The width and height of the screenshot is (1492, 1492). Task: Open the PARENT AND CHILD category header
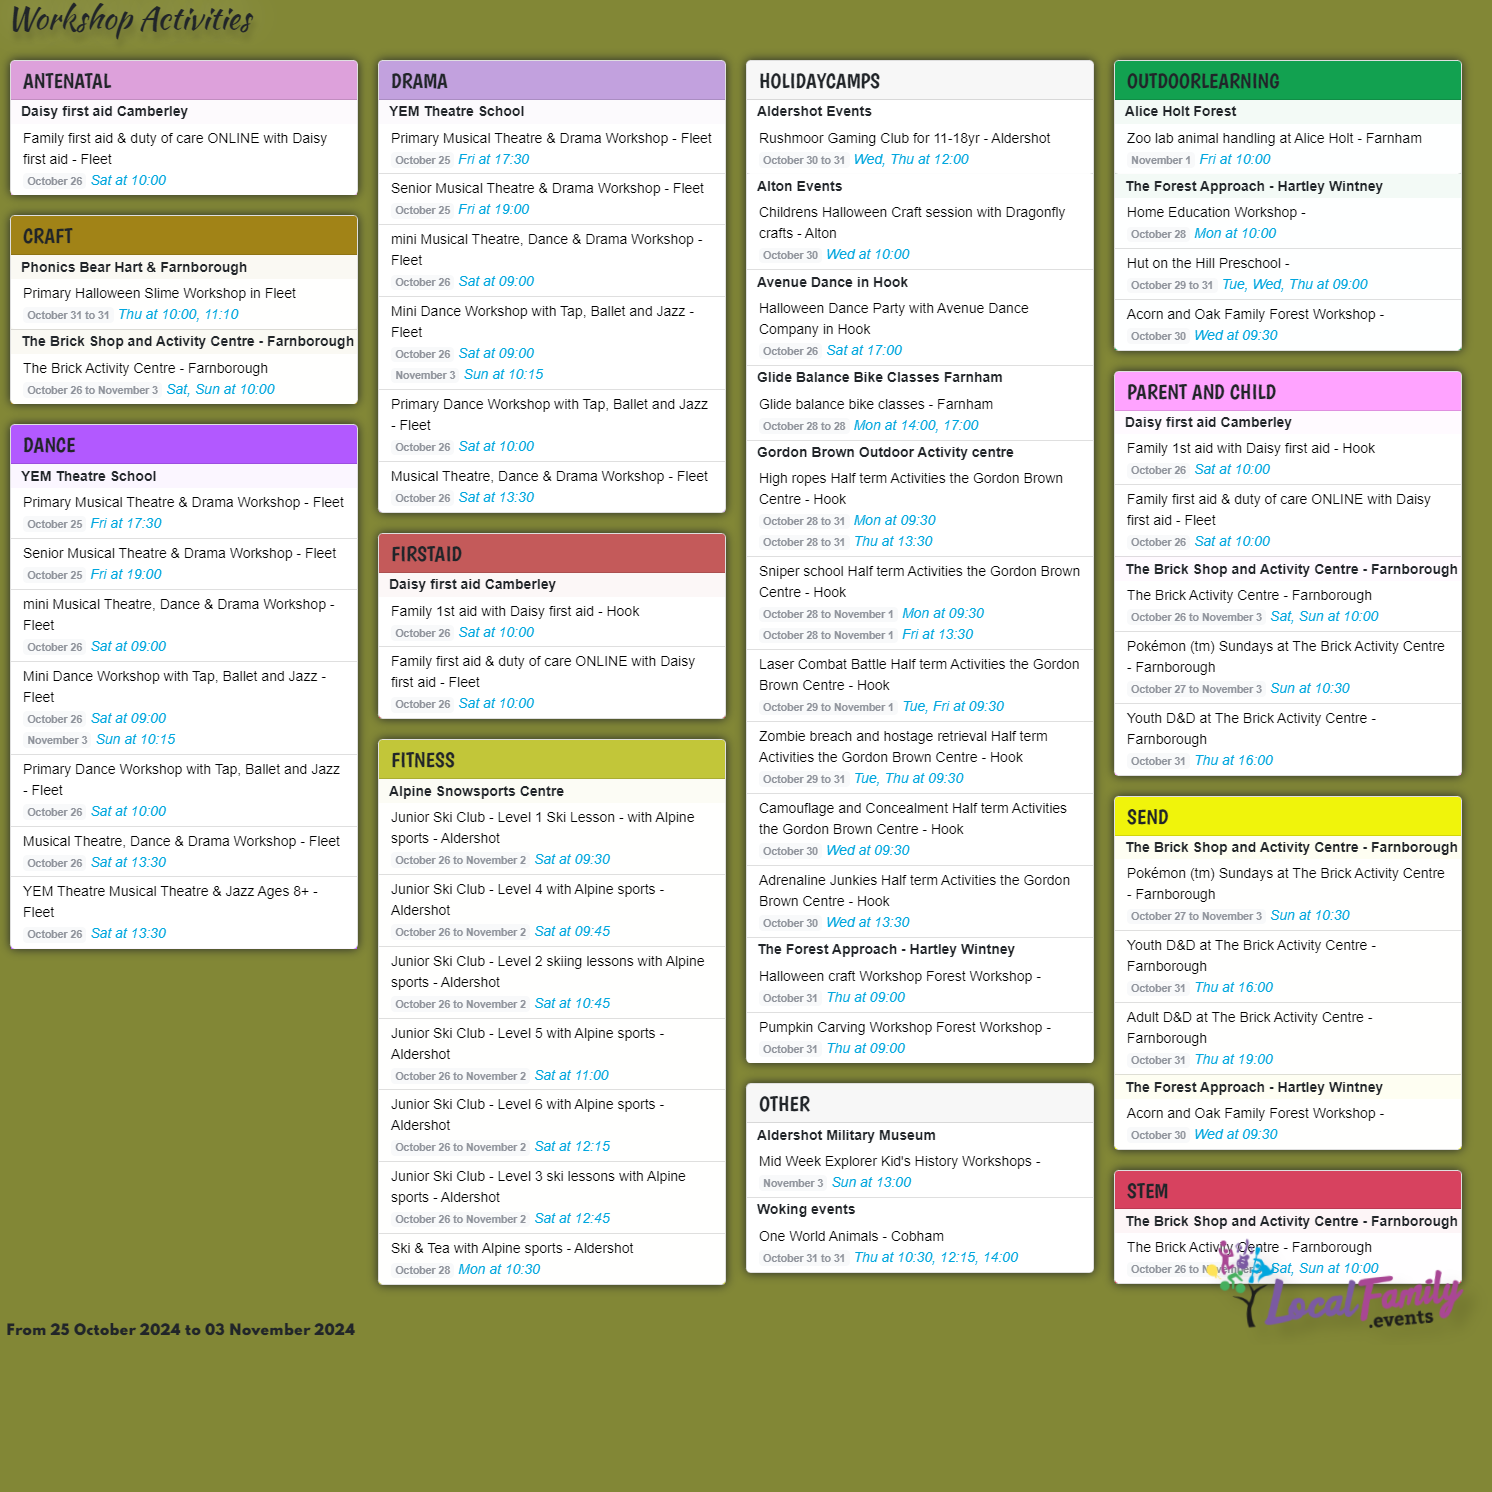tap(1288, 392)
